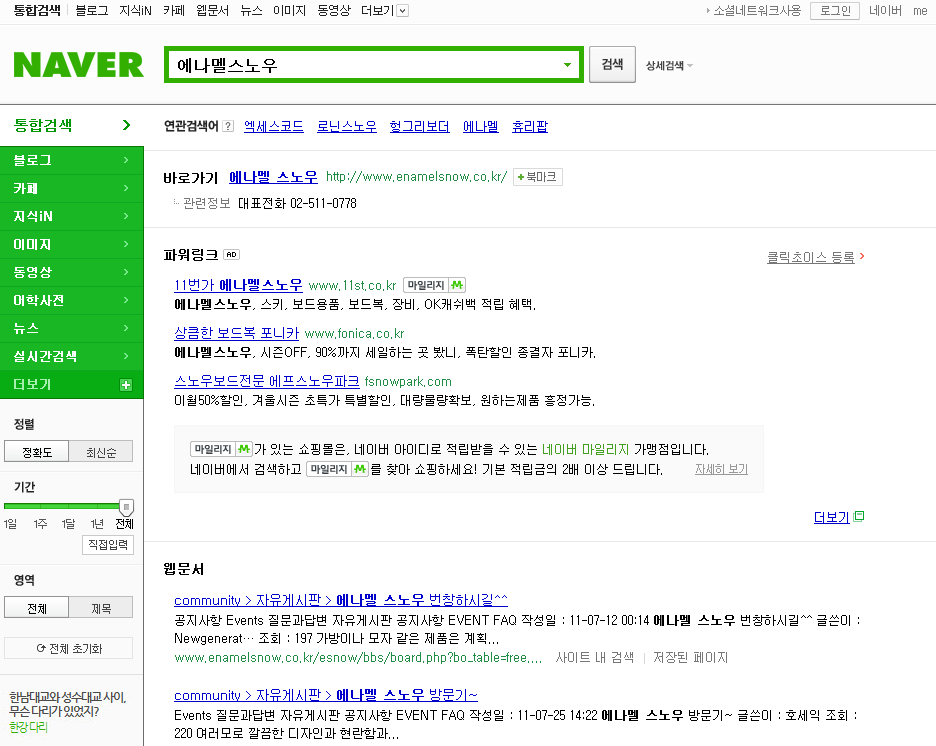Select 제목 in the 영역 filter

101,608
